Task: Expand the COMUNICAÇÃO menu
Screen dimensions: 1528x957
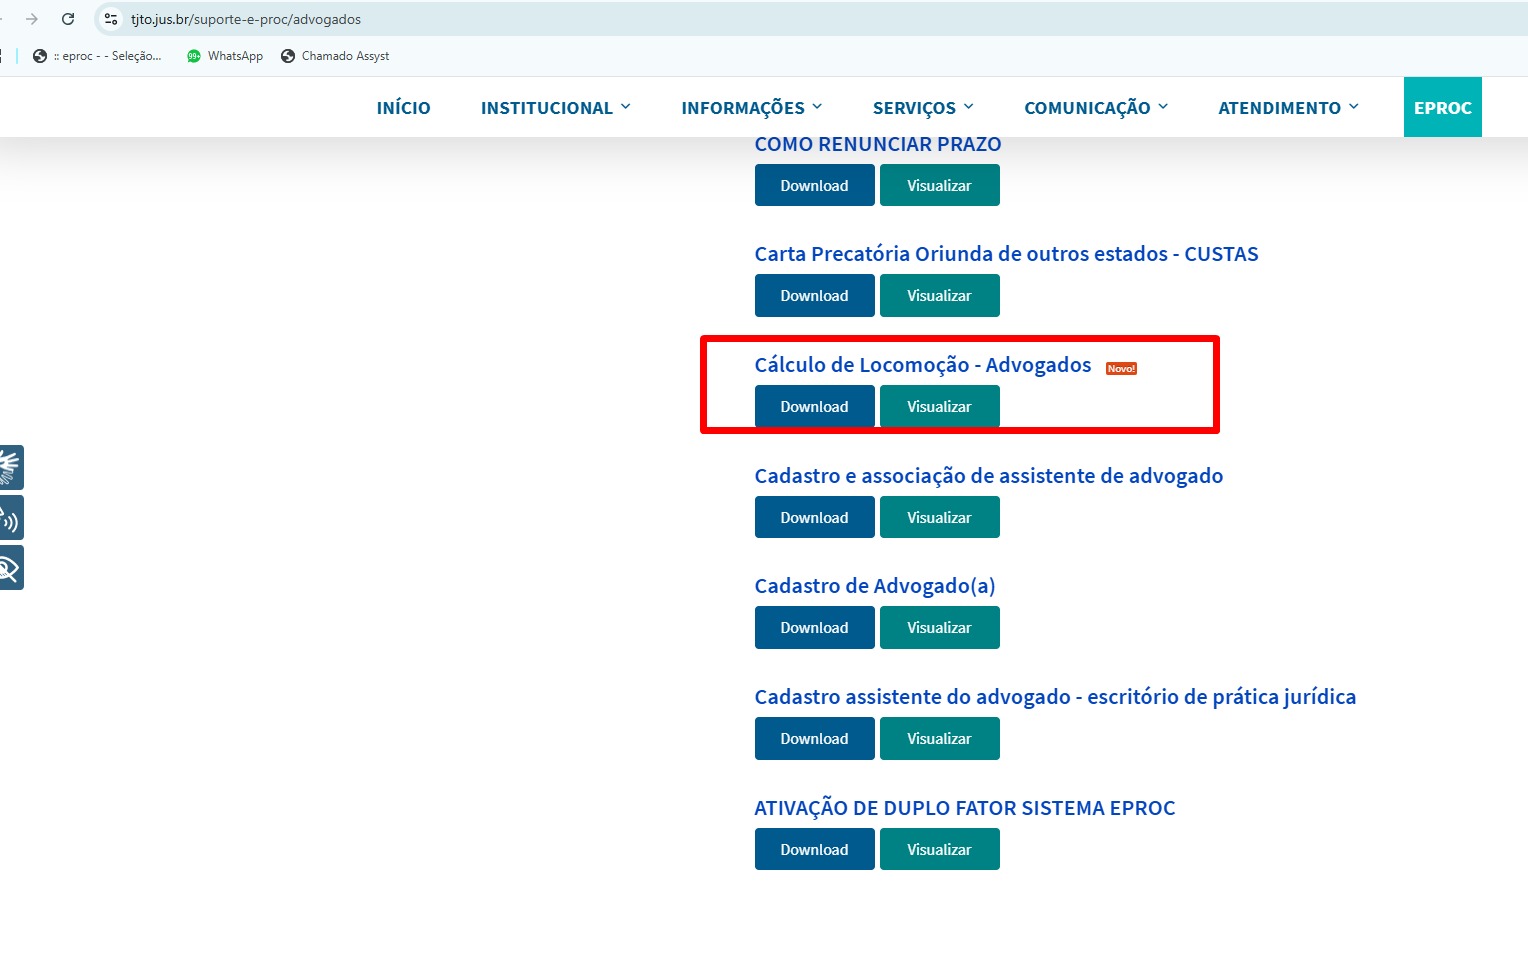Action: pos(1095,108)
